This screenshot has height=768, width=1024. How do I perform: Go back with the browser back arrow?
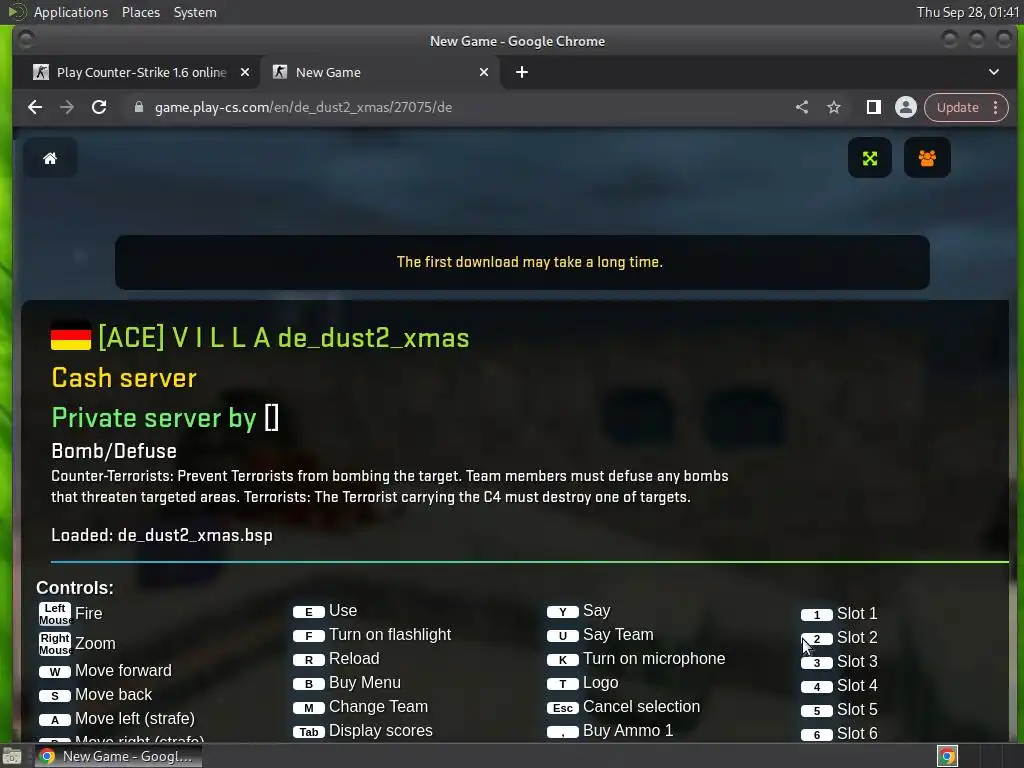pyautogui.click(x=35, y=107)
